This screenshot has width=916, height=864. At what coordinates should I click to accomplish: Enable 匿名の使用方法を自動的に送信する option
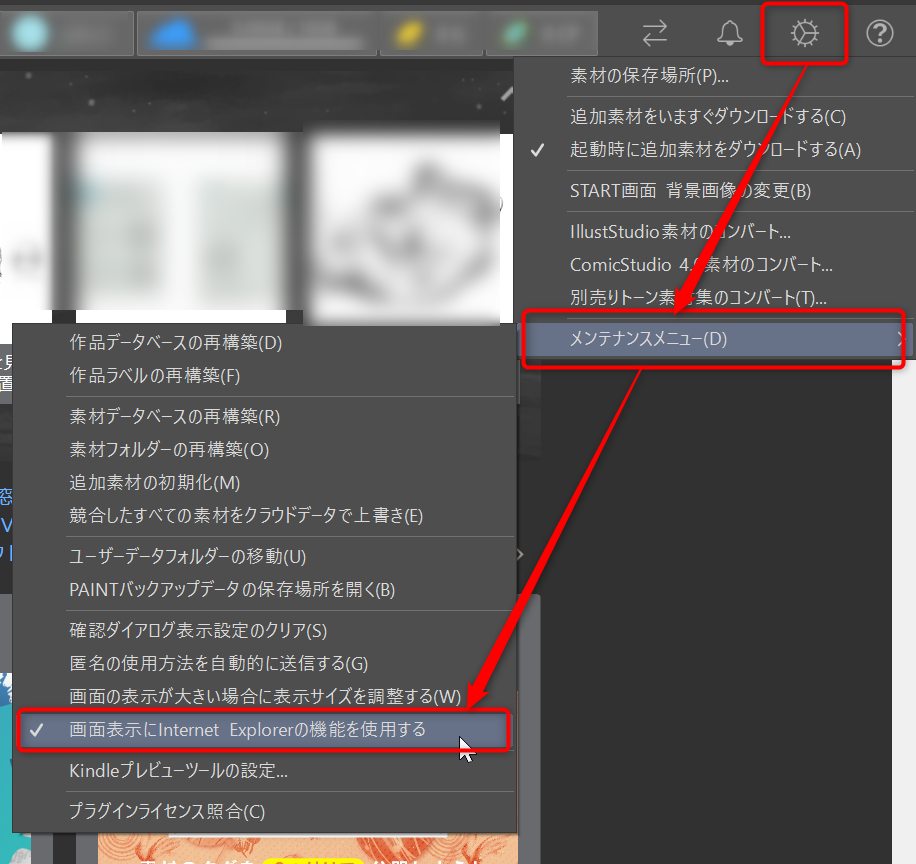218,663
